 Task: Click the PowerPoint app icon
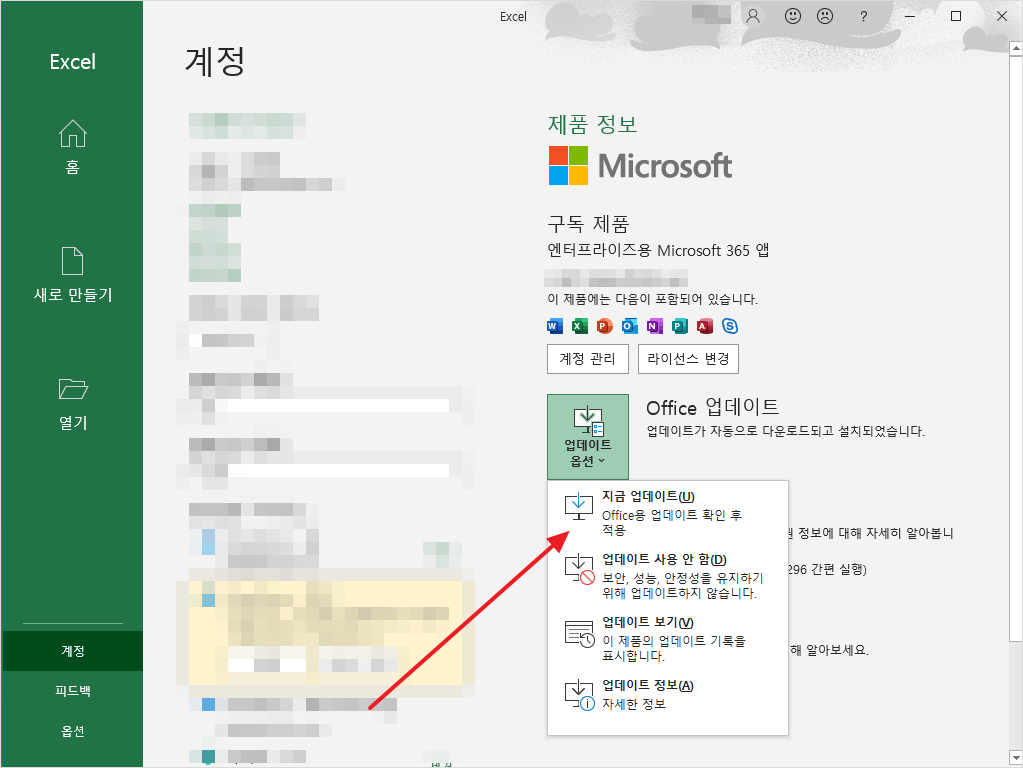[x=605, y=326]
